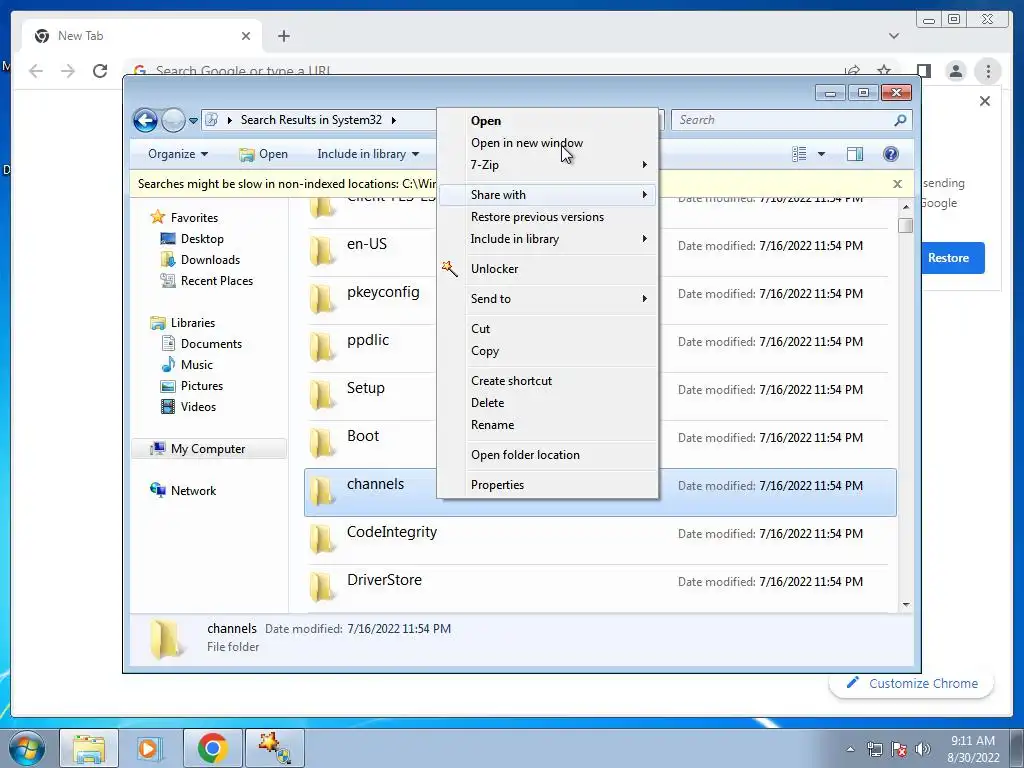Select the Setup folder icon
The height and width of the screenshot is (768, 1024).
coord(321,395)
